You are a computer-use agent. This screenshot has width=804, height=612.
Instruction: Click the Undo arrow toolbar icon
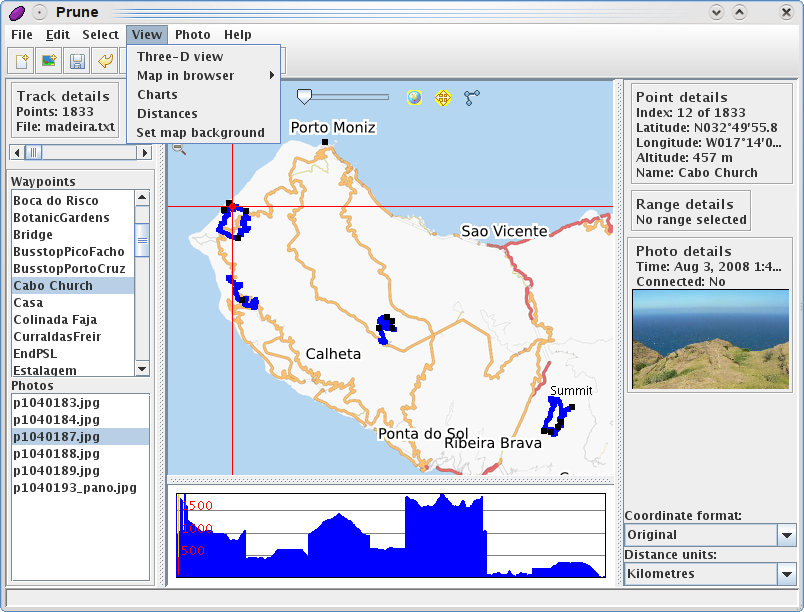point(104,62)
